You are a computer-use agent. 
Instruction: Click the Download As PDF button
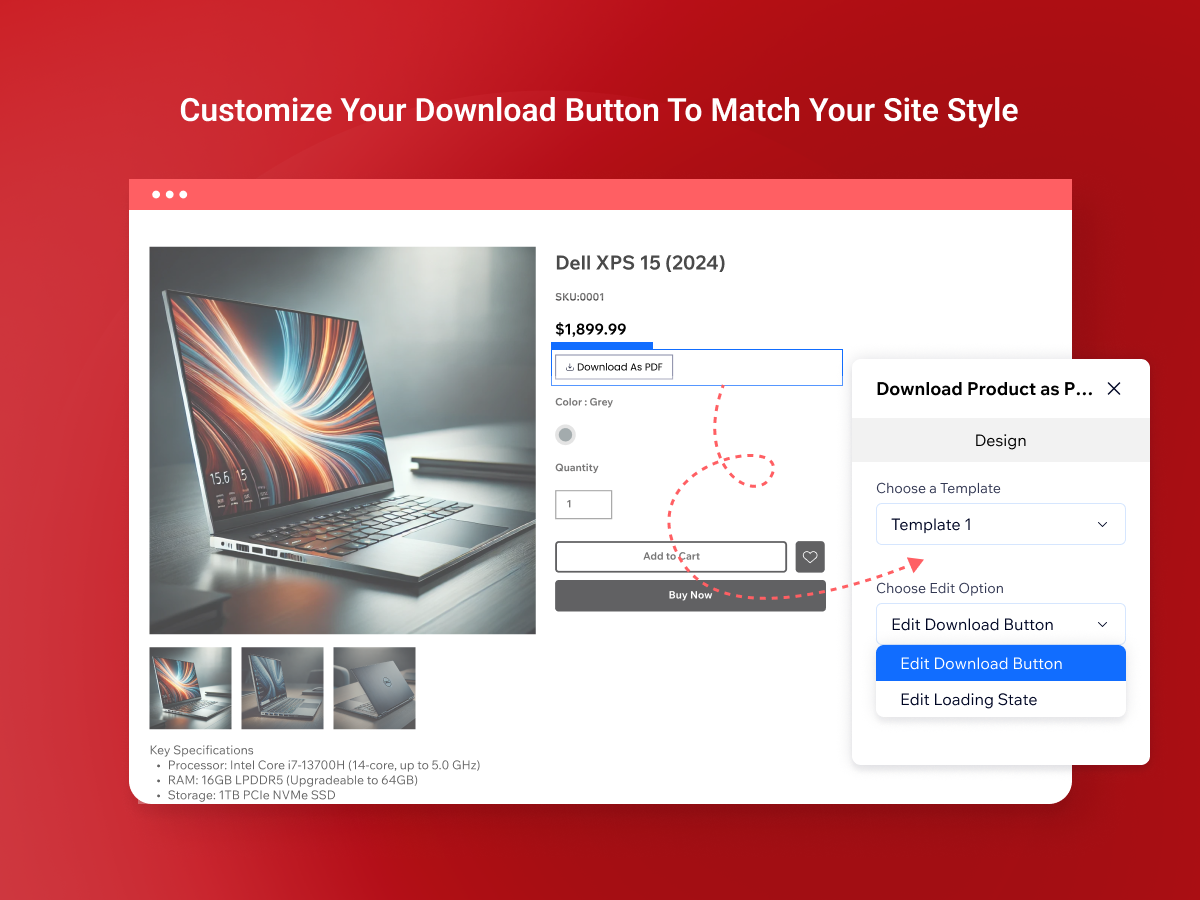[614, 367]
